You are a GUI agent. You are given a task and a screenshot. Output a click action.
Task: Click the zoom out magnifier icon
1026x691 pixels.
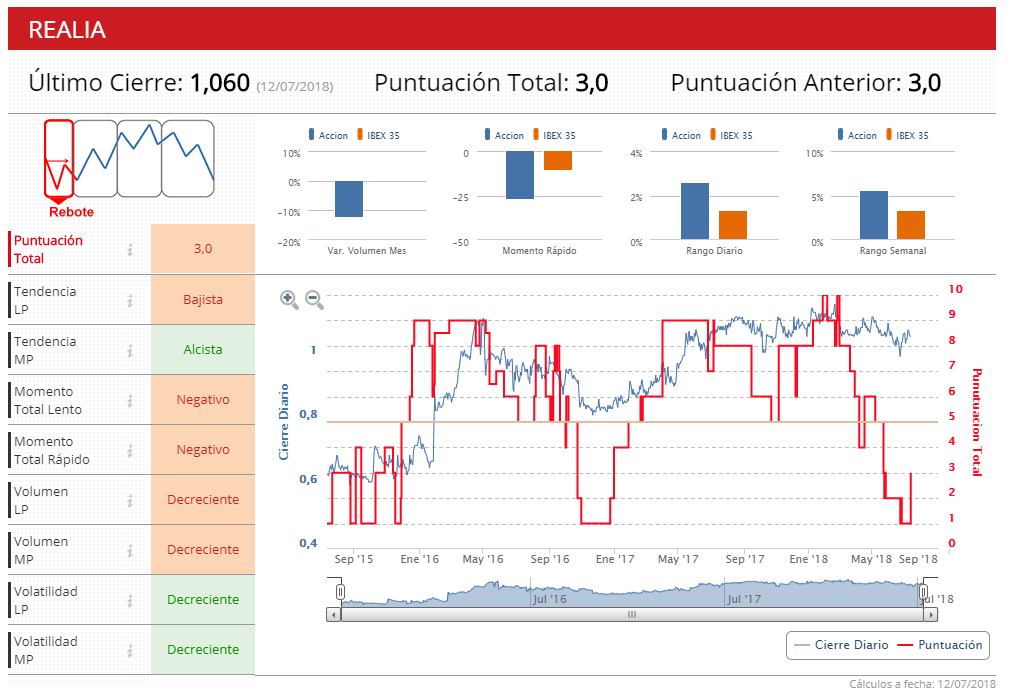click(x=315, y=300)
